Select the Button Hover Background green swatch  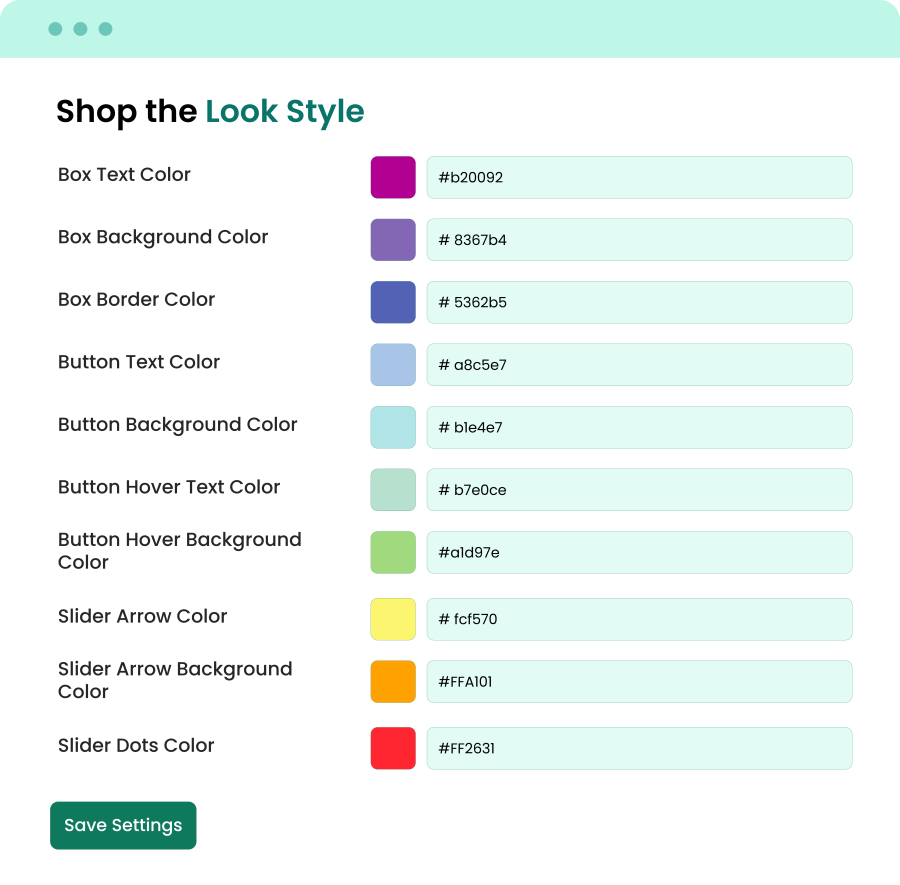(393, 552)
